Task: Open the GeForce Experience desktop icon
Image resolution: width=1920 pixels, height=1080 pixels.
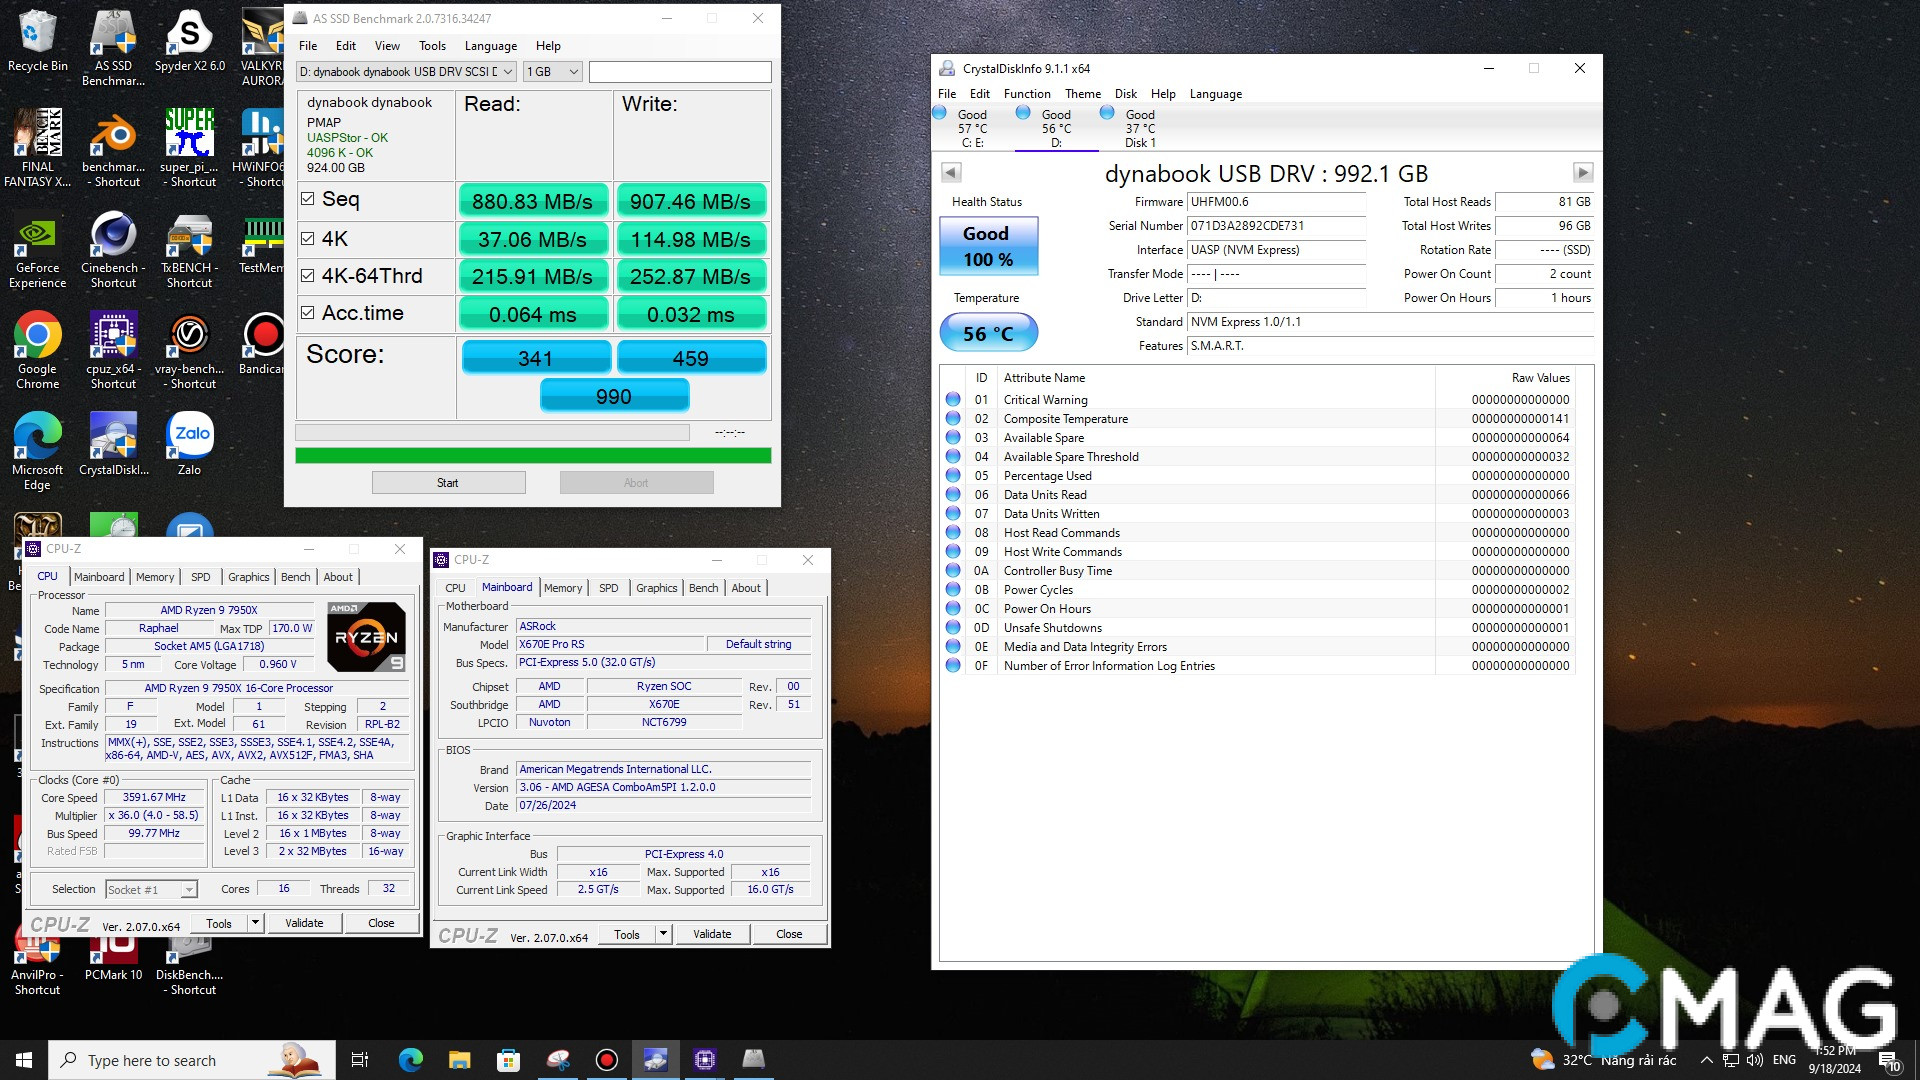Action: pyautogui.click(x=37, y=235)
